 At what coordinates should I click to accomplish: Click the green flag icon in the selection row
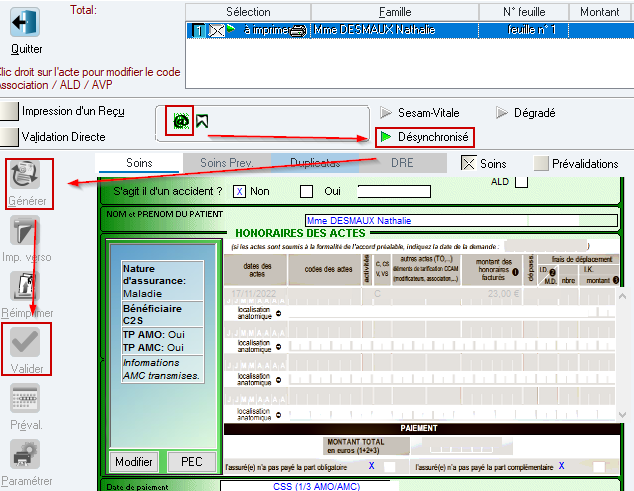(231, 29)
